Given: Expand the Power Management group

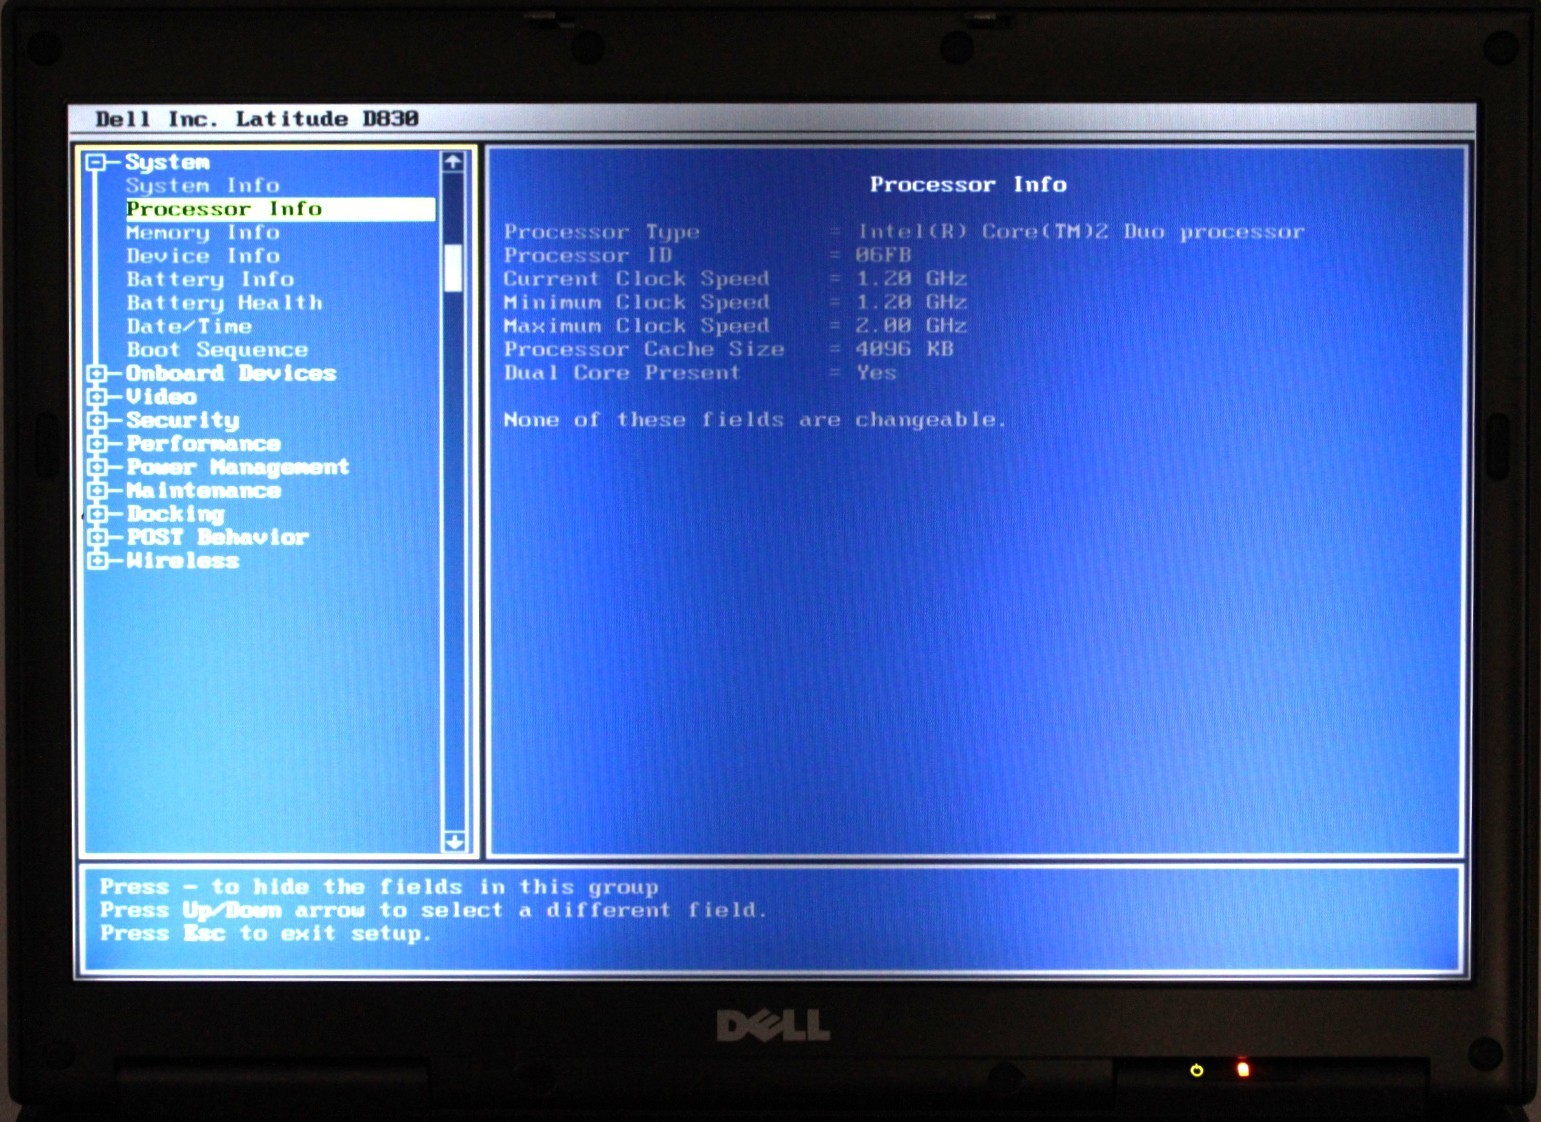Looking at the screenshot, I should point(97,467).
